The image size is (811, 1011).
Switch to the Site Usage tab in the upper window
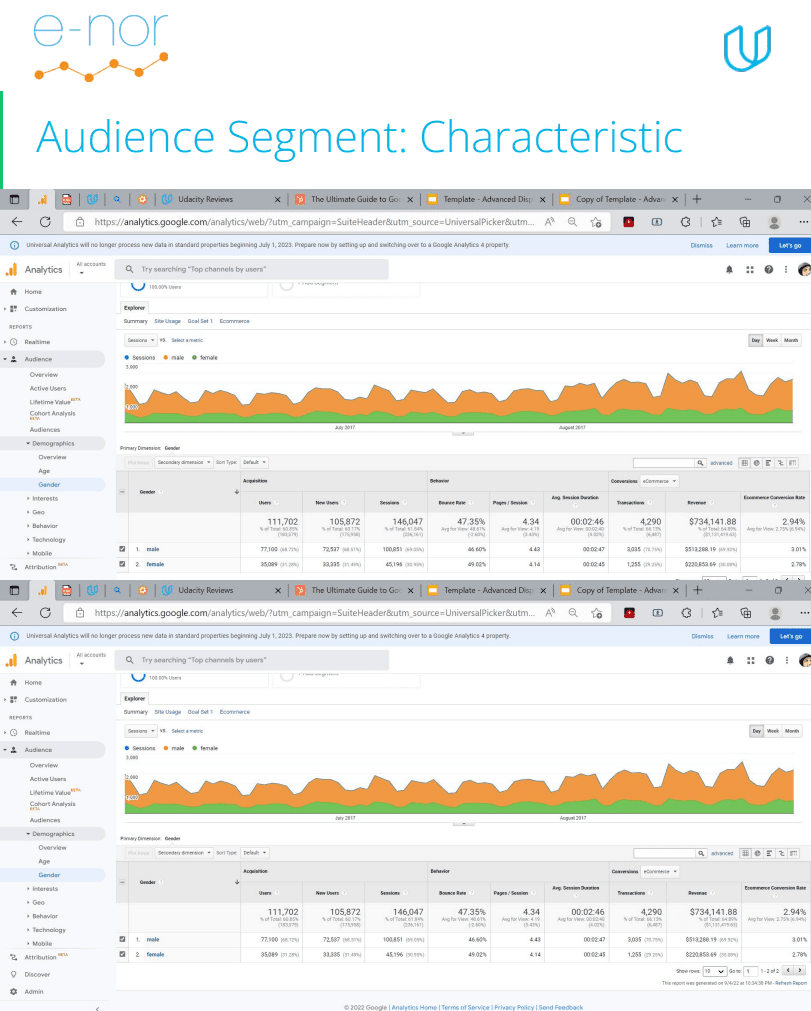pos(168,321)
